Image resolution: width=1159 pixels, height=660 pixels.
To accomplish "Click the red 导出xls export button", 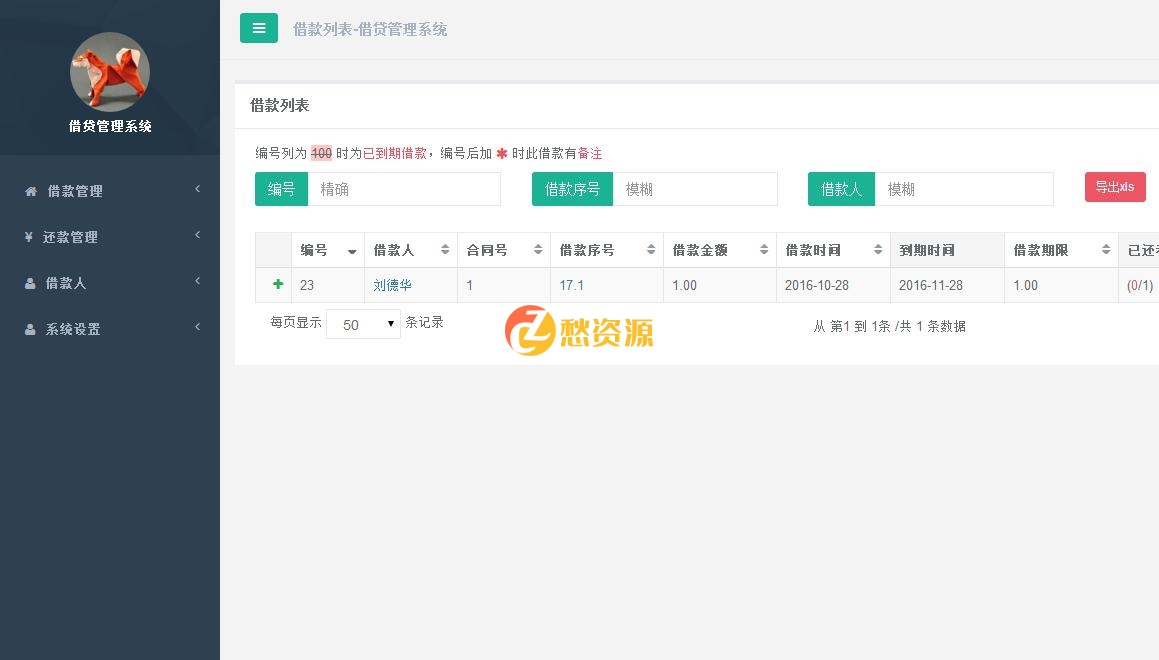I will pos(1114,187).
